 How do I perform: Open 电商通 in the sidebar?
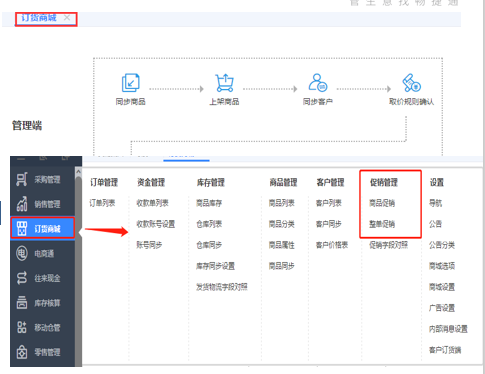tap(43, 254)
